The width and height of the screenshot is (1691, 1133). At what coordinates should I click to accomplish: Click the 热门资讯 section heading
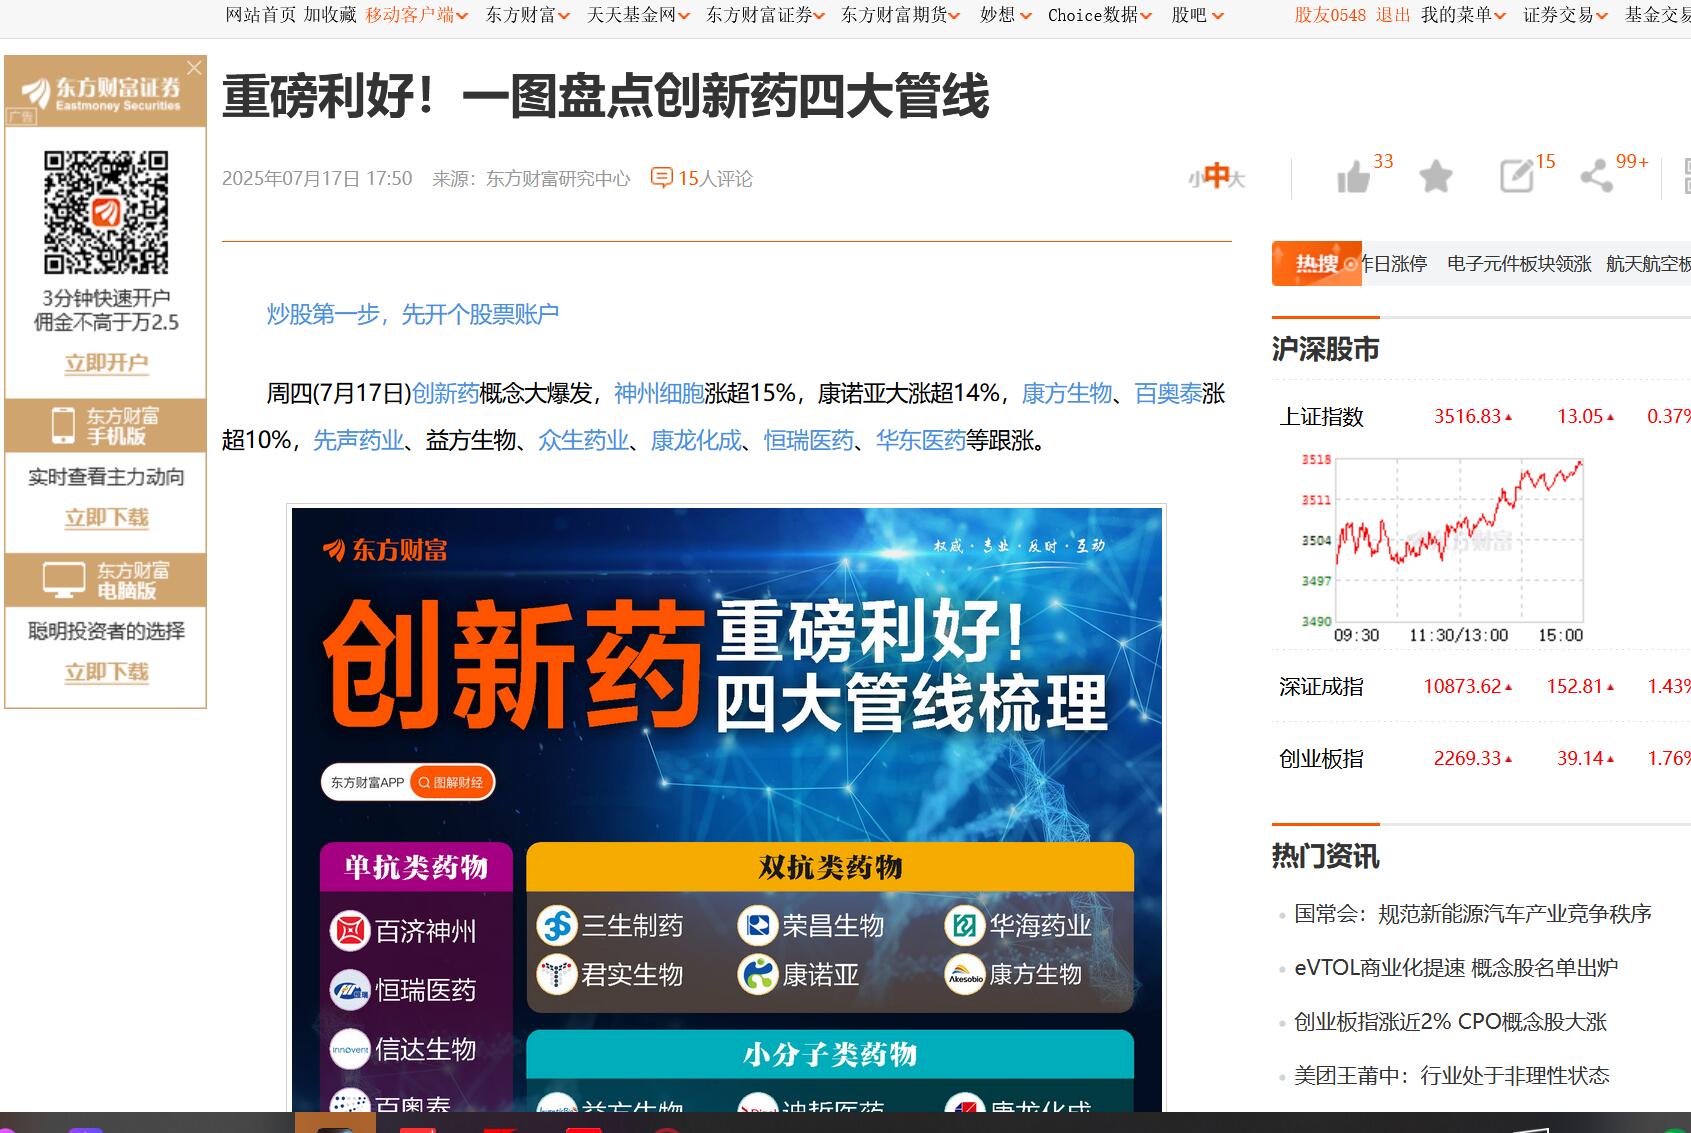pos(1325,857)
